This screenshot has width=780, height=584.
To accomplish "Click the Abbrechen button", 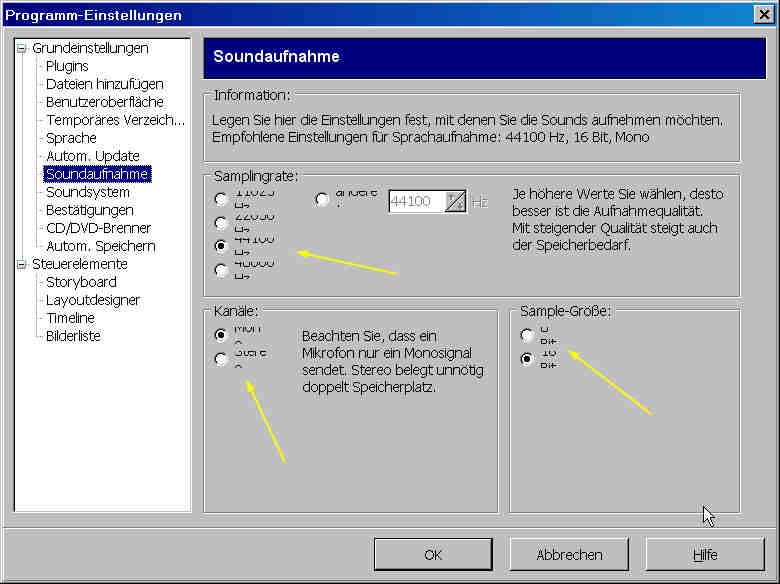I will pos(569,554).
